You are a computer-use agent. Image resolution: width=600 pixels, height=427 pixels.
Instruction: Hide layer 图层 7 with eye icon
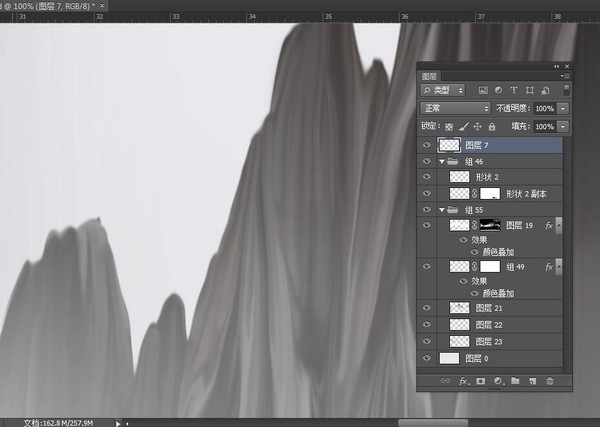pyautogui.click(x=427, y=145)
